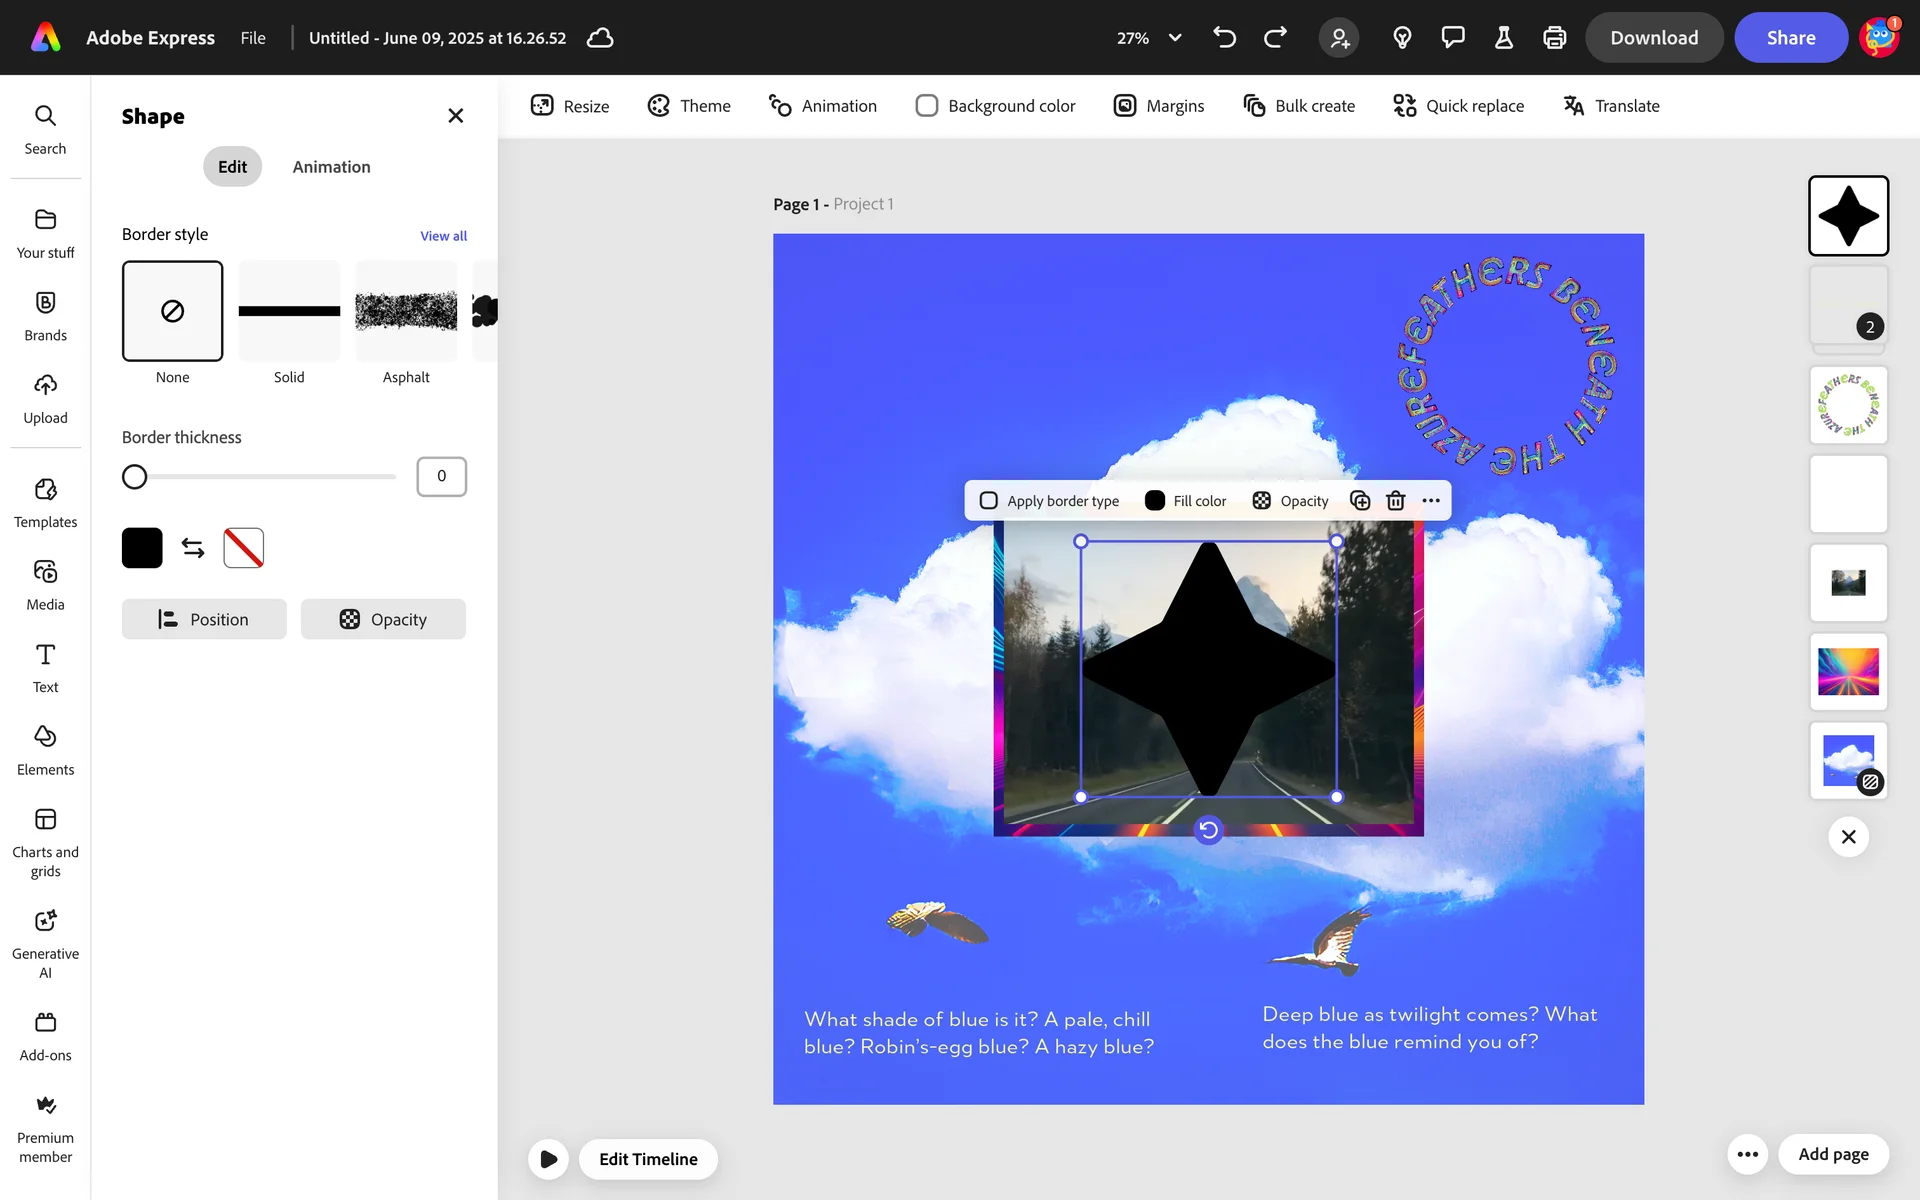This screenshot has height=1200, width=1920.
Task: Expand the 27% zoom dropdown
Action: 1175,38
